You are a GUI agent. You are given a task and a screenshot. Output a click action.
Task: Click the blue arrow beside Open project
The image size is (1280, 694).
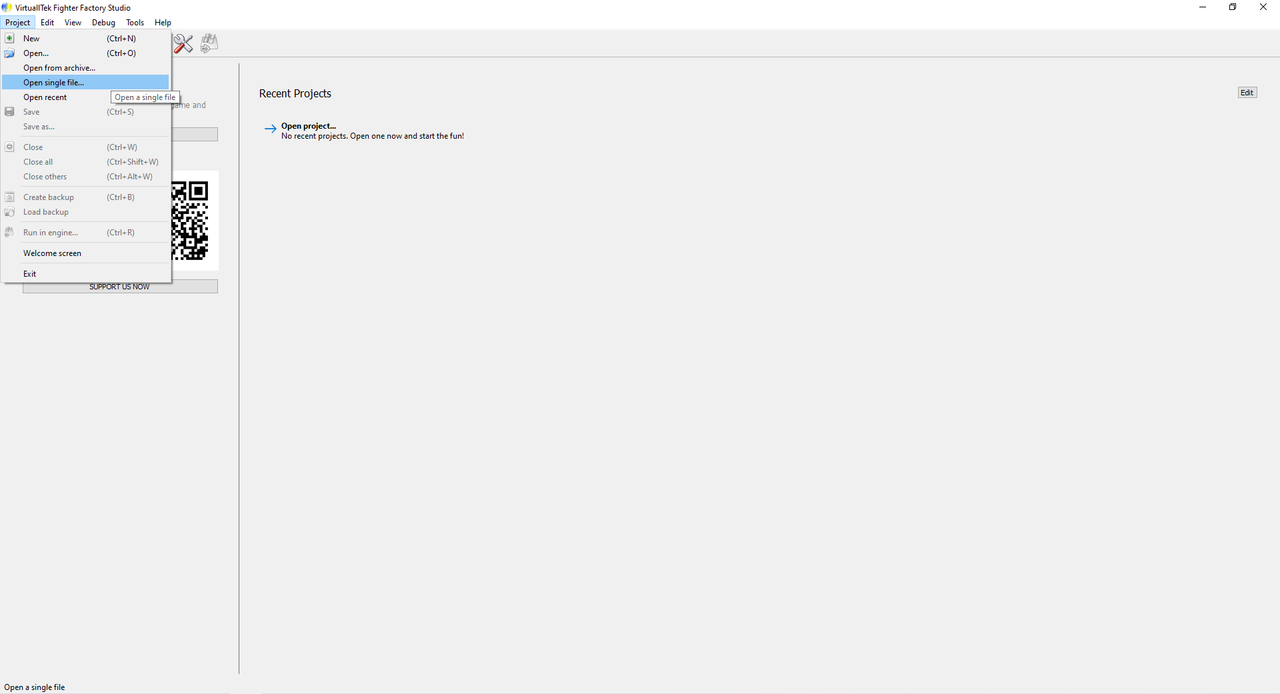click(x=270, y=129)
